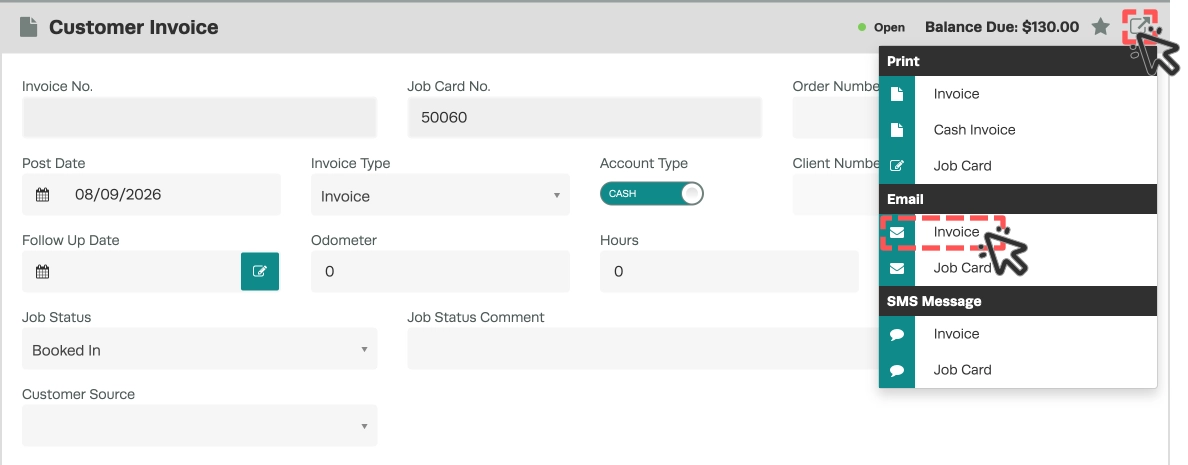This screenshot has width=1188, height=465.
Task: Choose Job Card under Email section
Action: pos(962,268)
